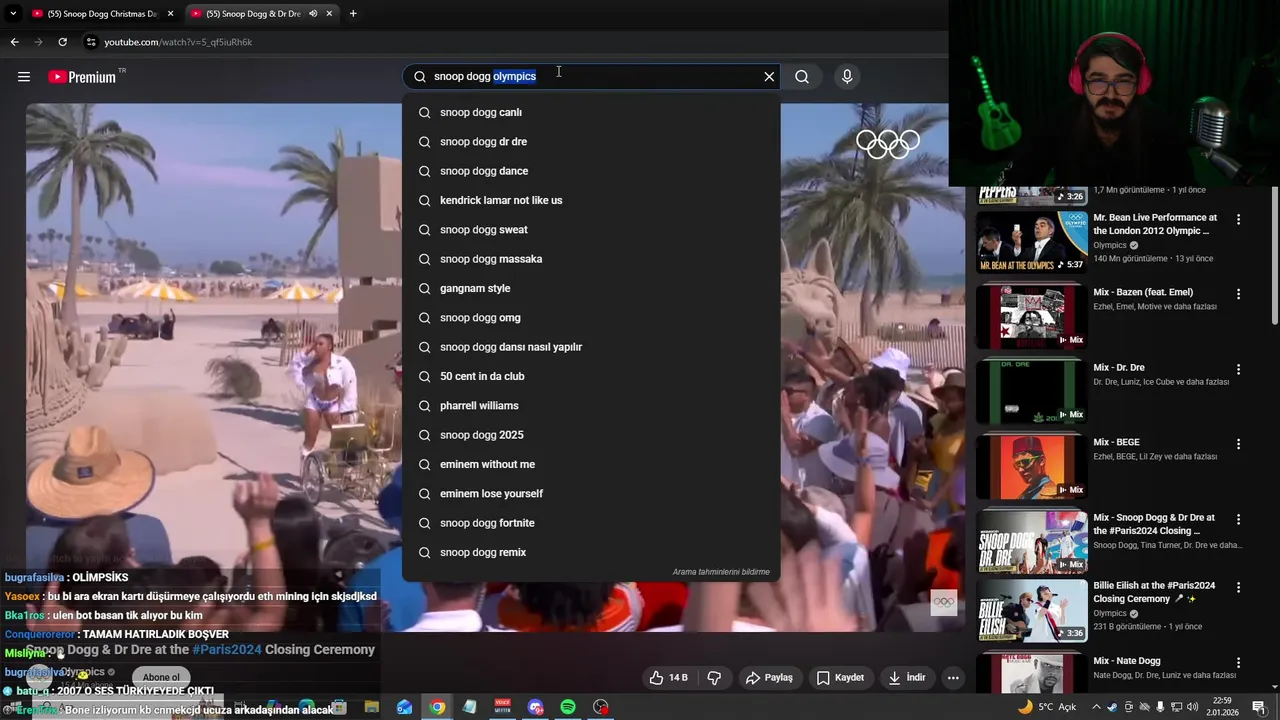View site information icon in address bar
1280x720 pixels.
click(x=91, y=42)
